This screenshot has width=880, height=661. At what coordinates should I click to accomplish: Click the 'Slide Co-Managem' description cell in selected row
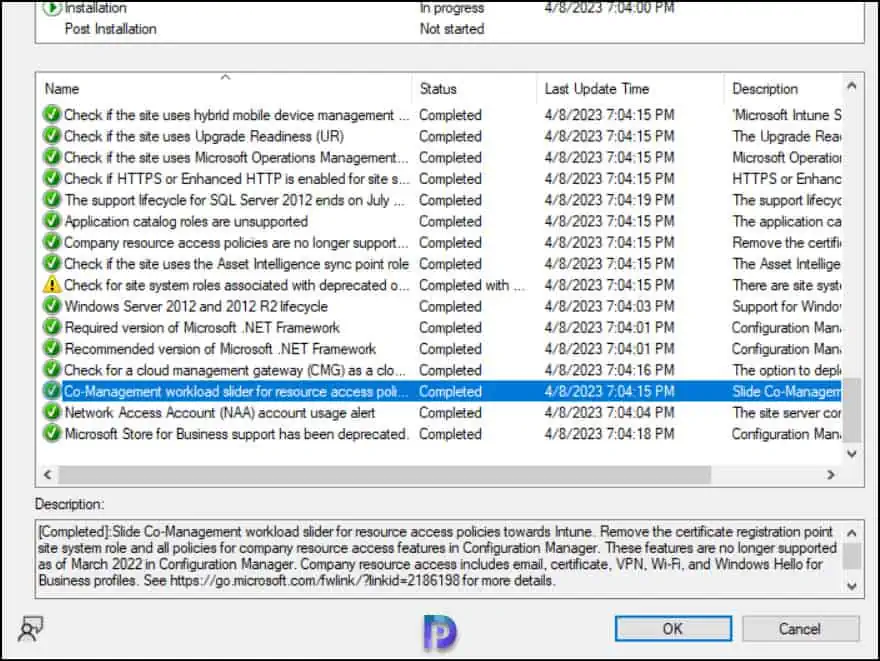[786, 391]
